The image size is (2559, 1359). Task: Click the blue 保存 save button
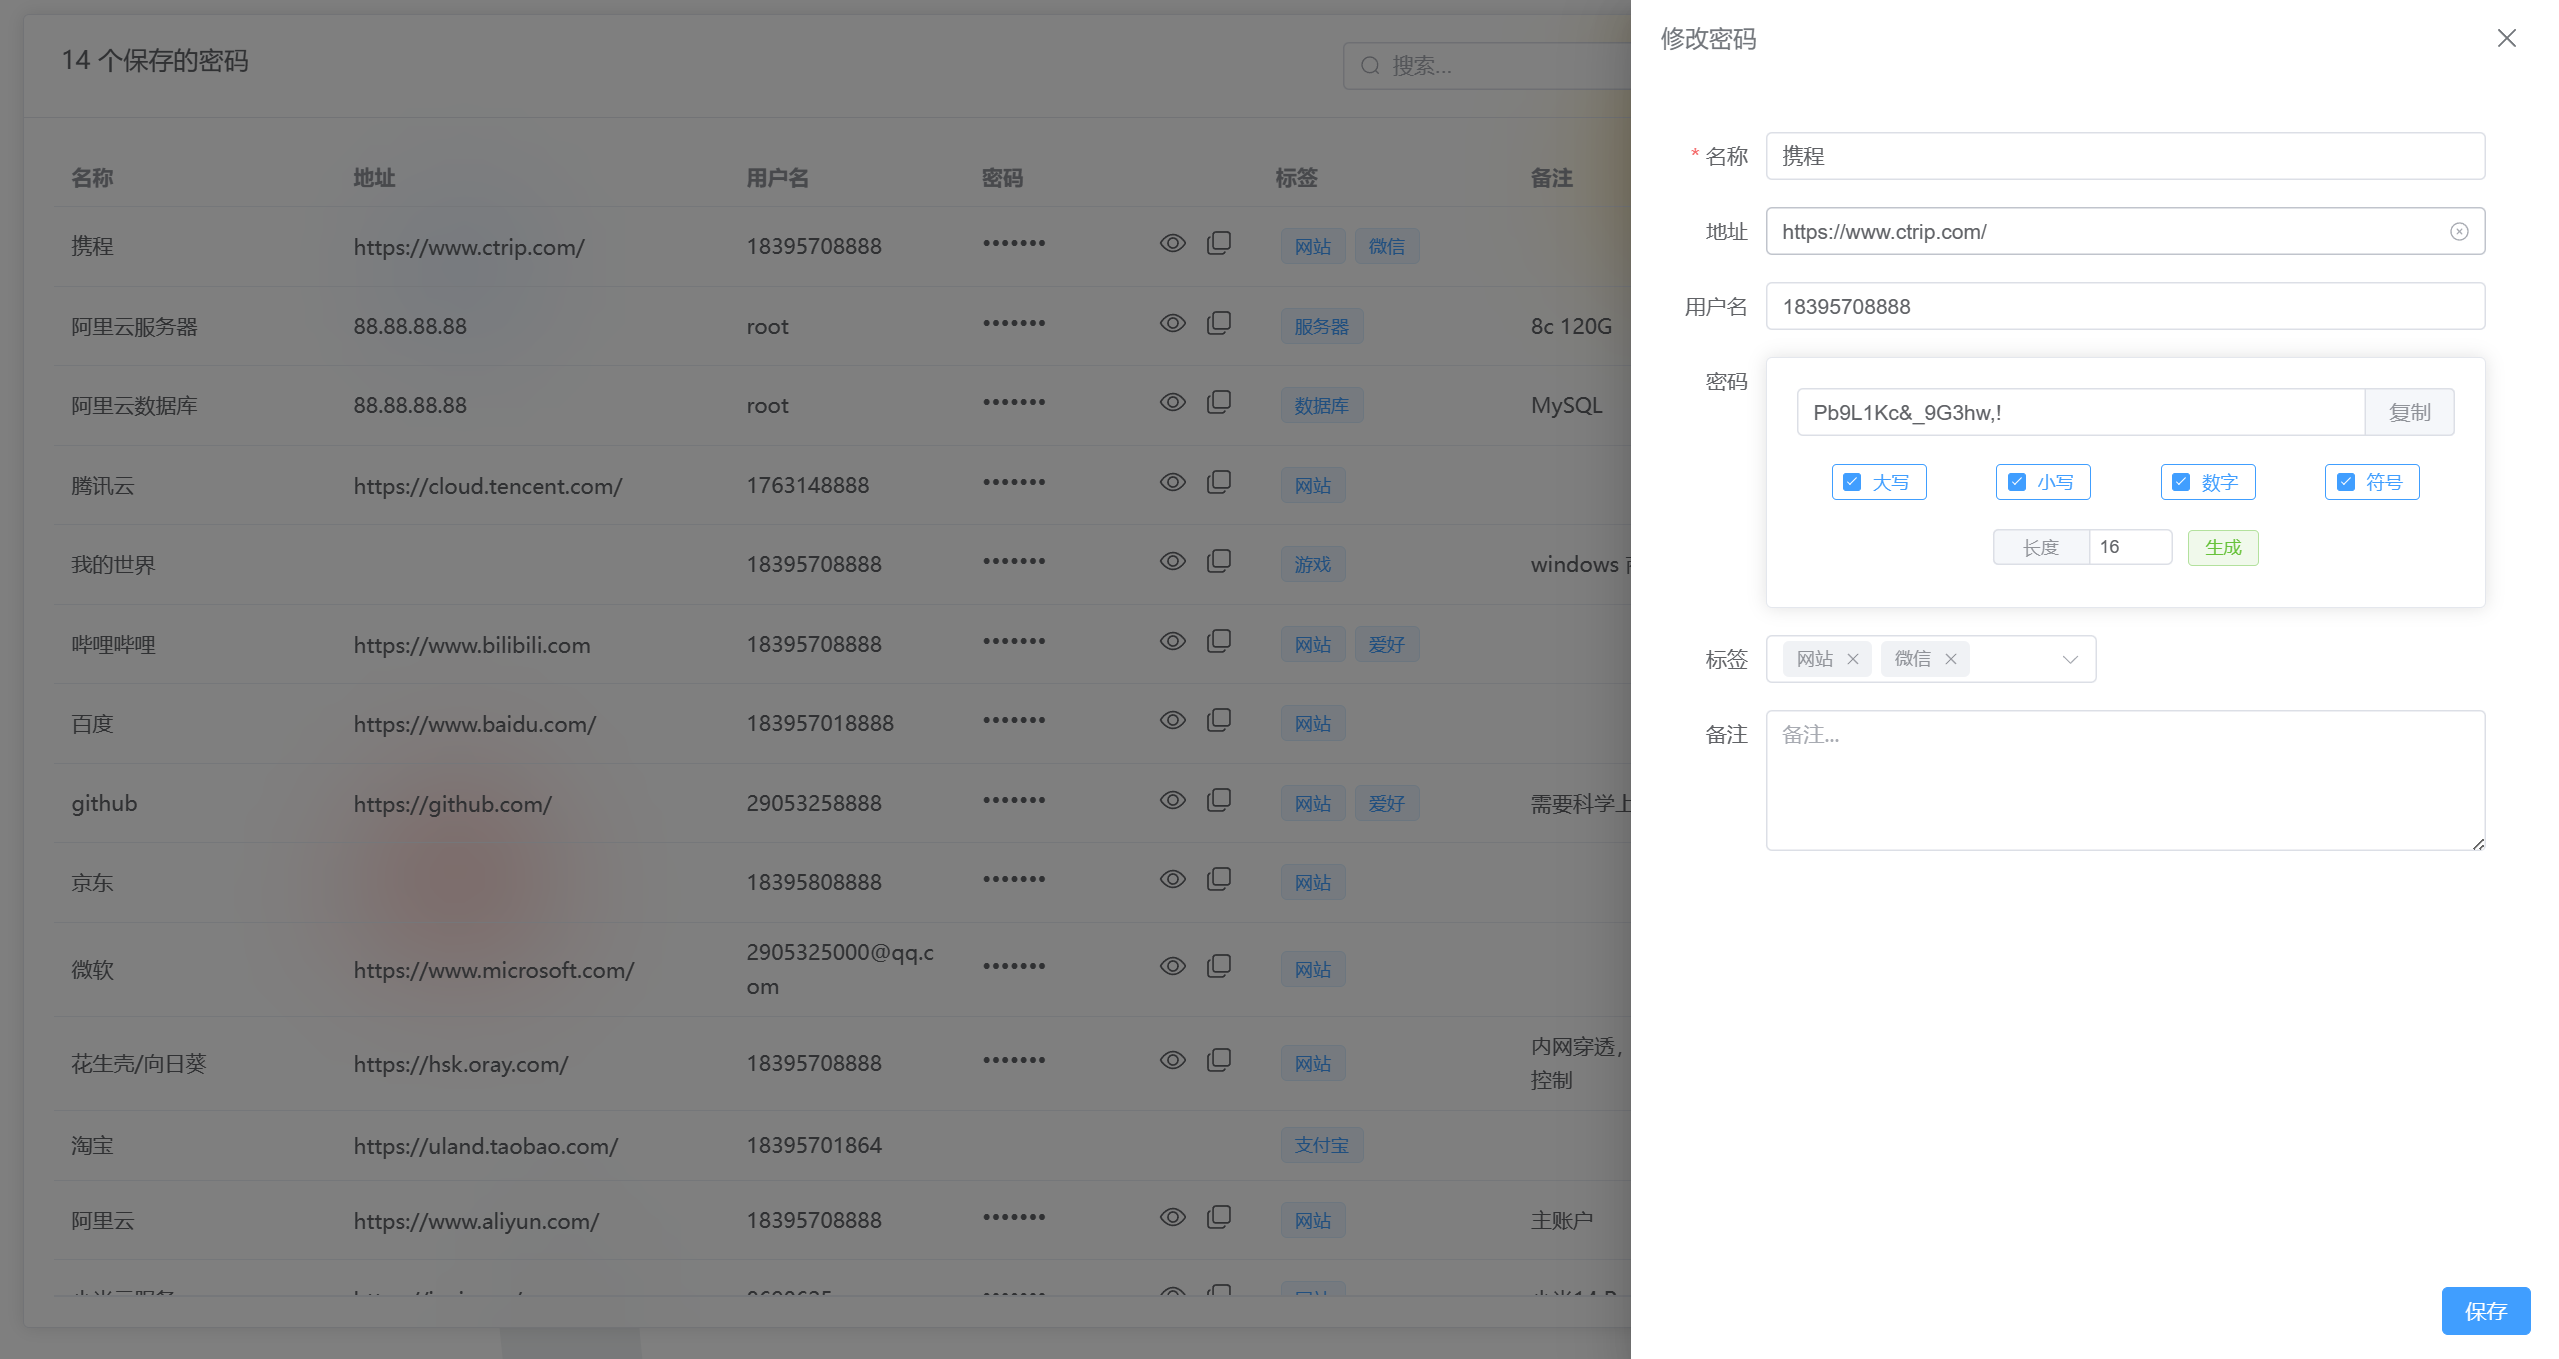pos(2485,1310)
